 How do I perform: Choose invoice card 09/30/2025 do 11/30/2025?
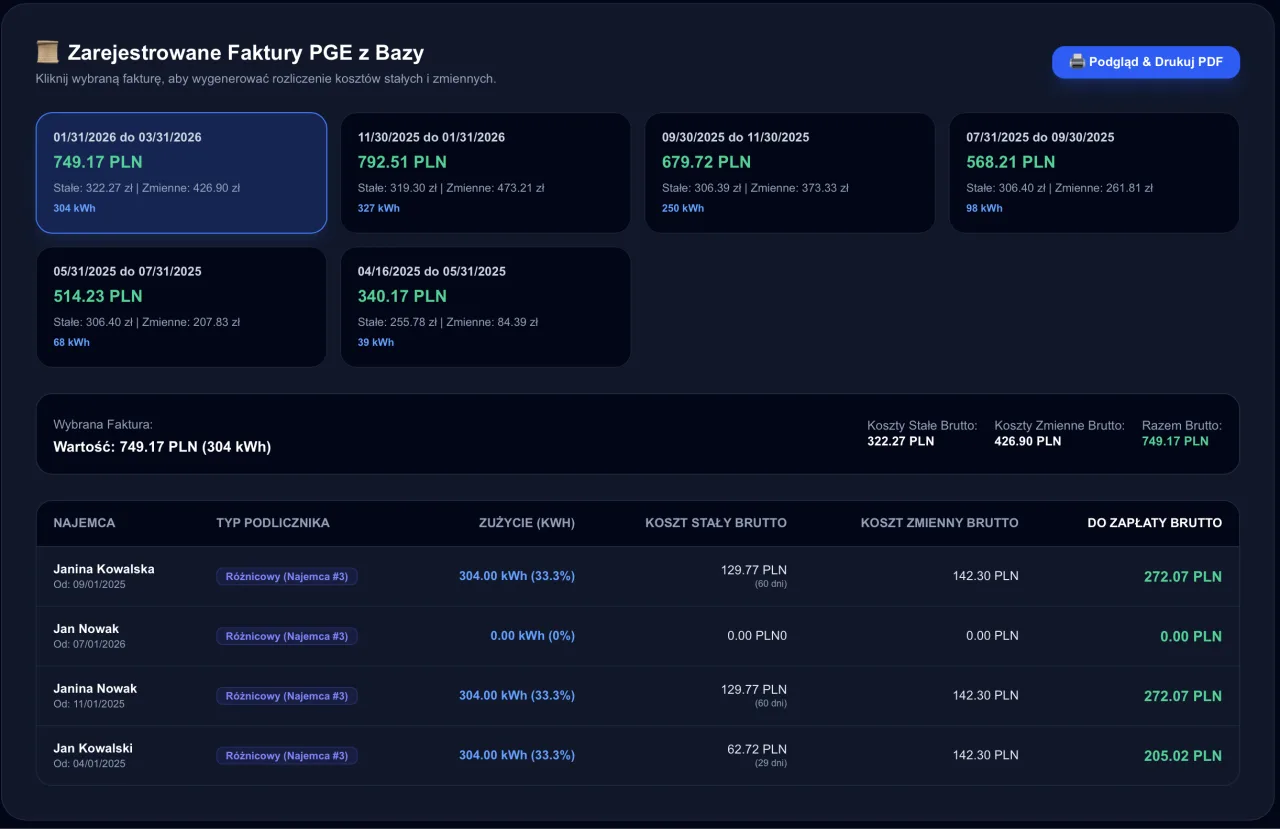point(790,173)
